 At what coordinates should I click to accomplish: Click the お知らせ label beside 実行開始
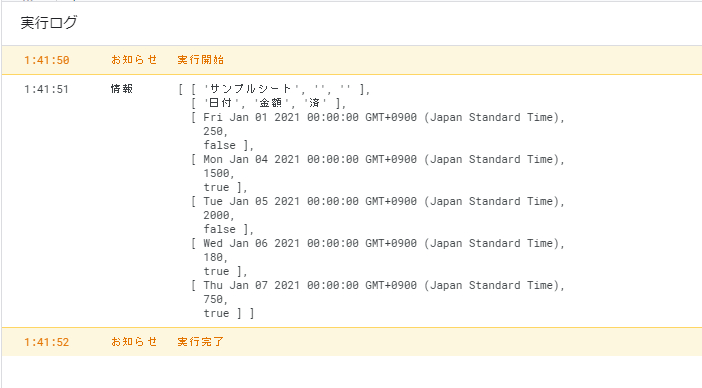(x=134, y=60)
